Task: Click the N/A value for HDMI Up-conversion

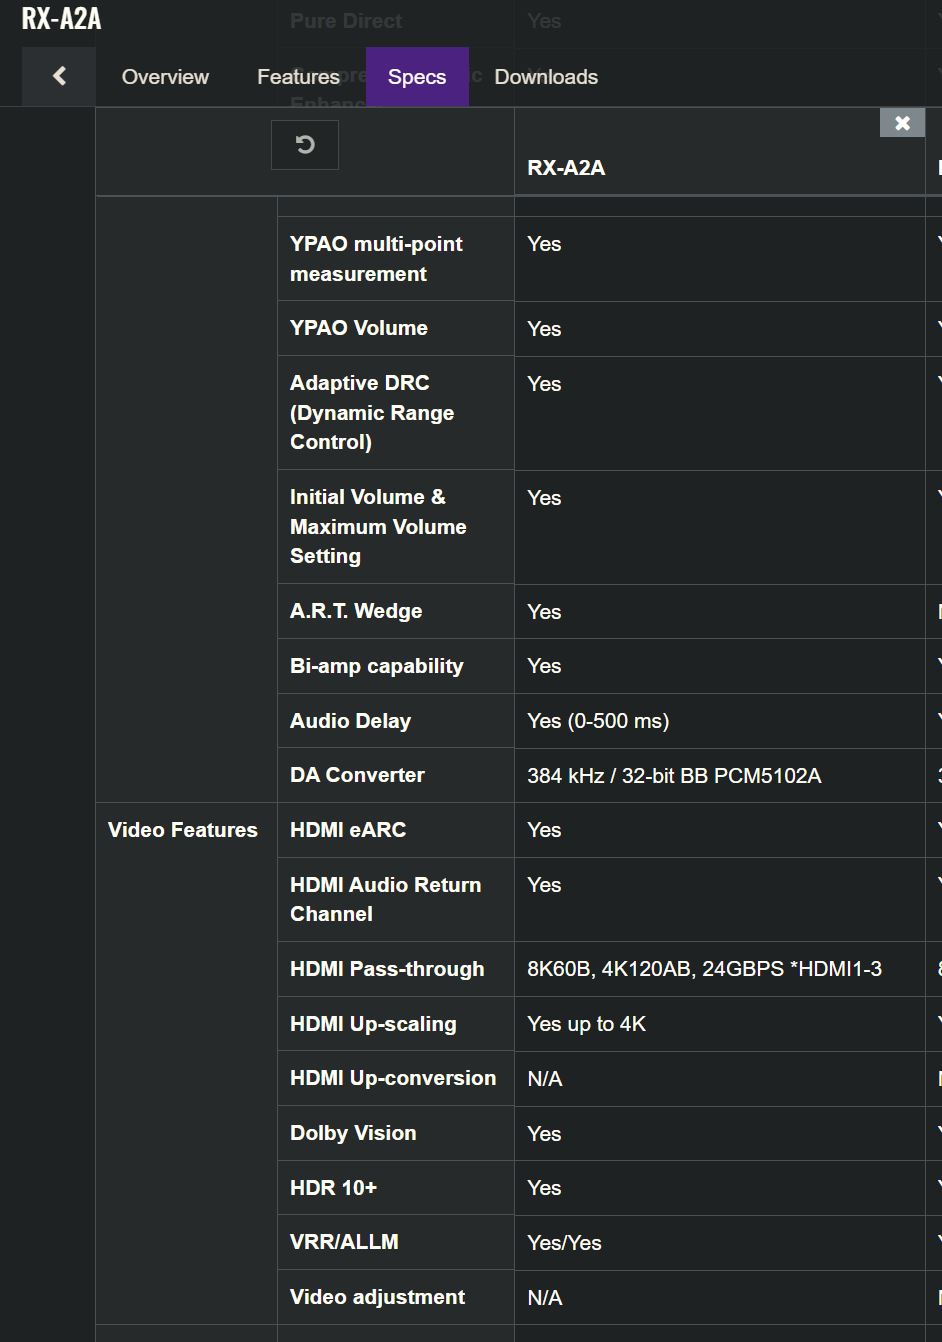Action: (545, 1079)
